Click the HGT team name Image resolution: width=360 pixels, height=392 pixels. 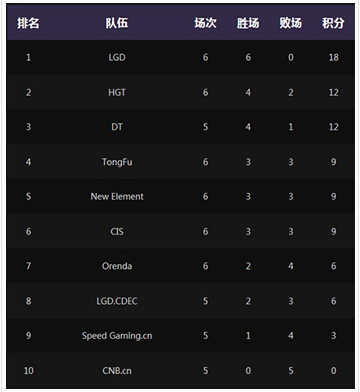coord(117,92)
